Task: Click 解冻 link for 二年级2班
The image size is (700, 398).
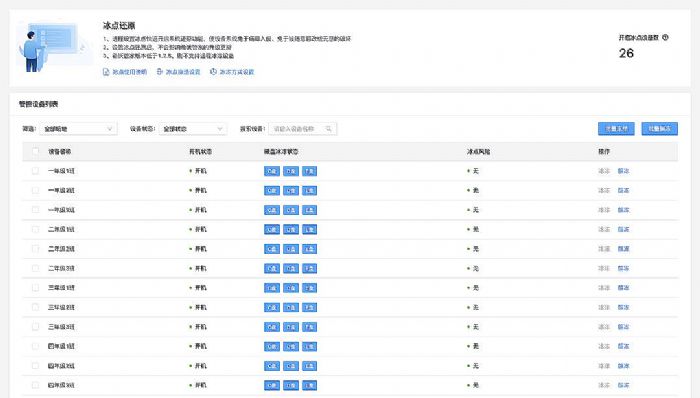Action: [x=623, y=249]
